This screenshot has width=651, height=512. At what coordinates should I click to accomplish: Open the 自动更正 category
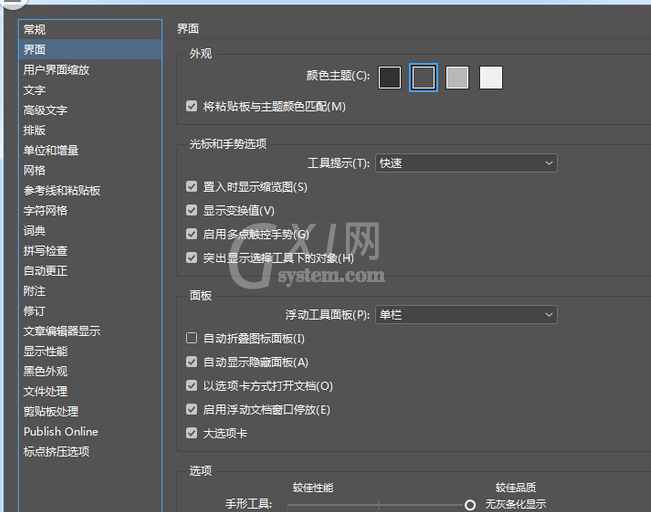[x=90, y=271]
